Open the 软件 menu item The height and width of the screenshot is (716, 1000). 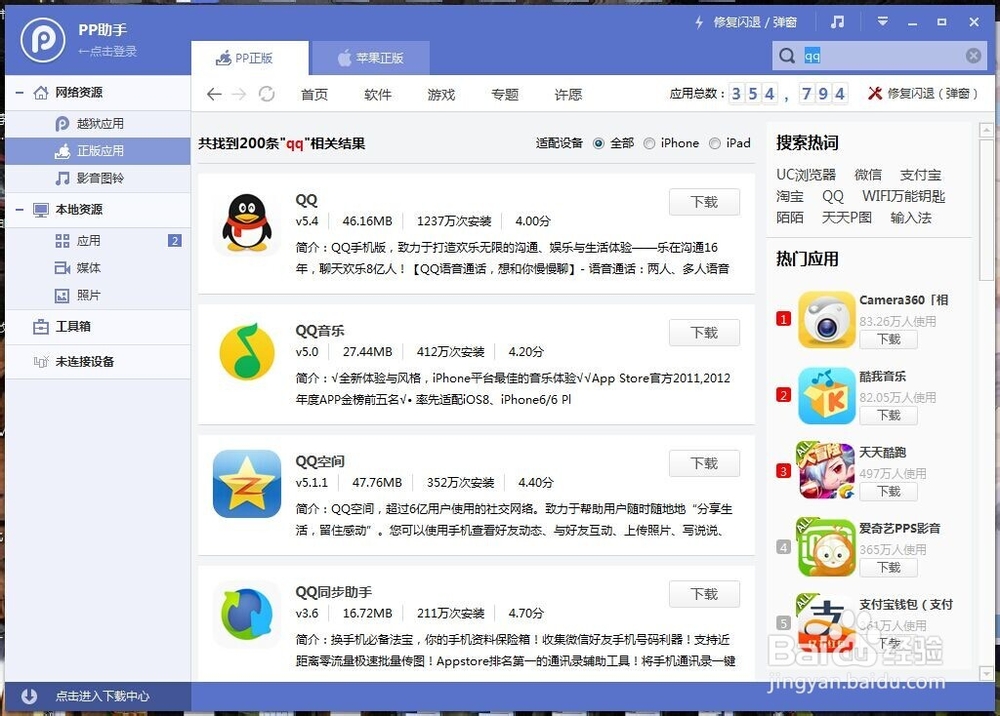click(378, 95)
